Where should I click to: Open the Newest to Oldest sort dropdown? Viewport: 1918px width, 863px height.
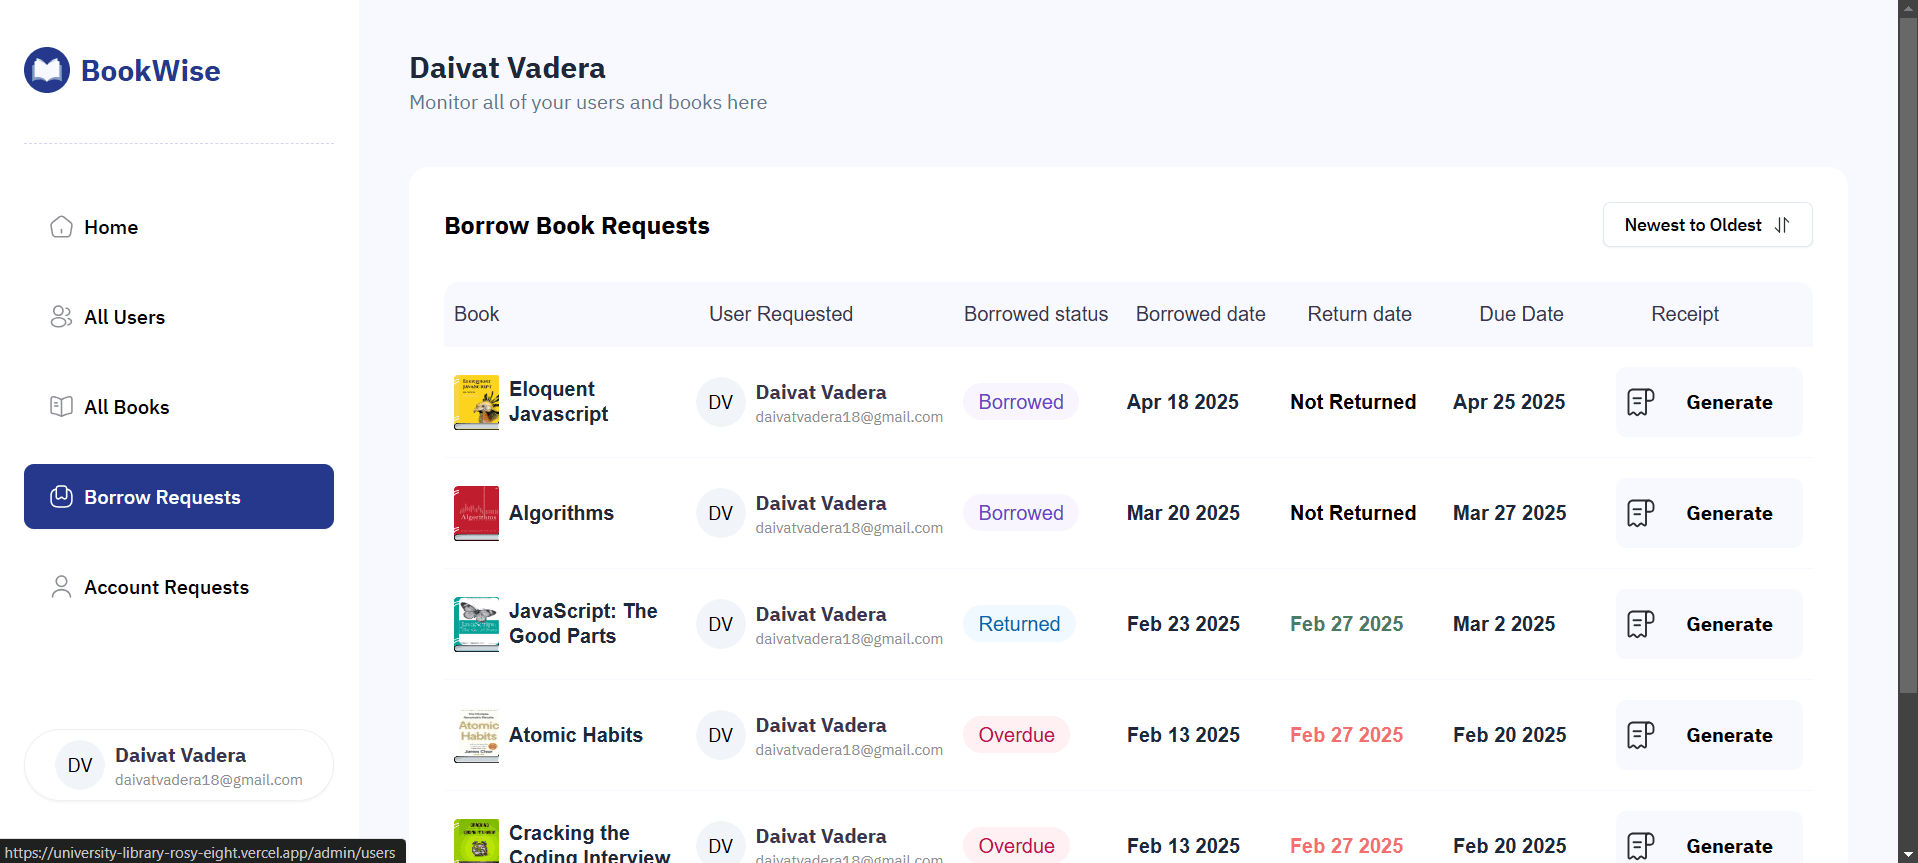tap(1706, 225)
